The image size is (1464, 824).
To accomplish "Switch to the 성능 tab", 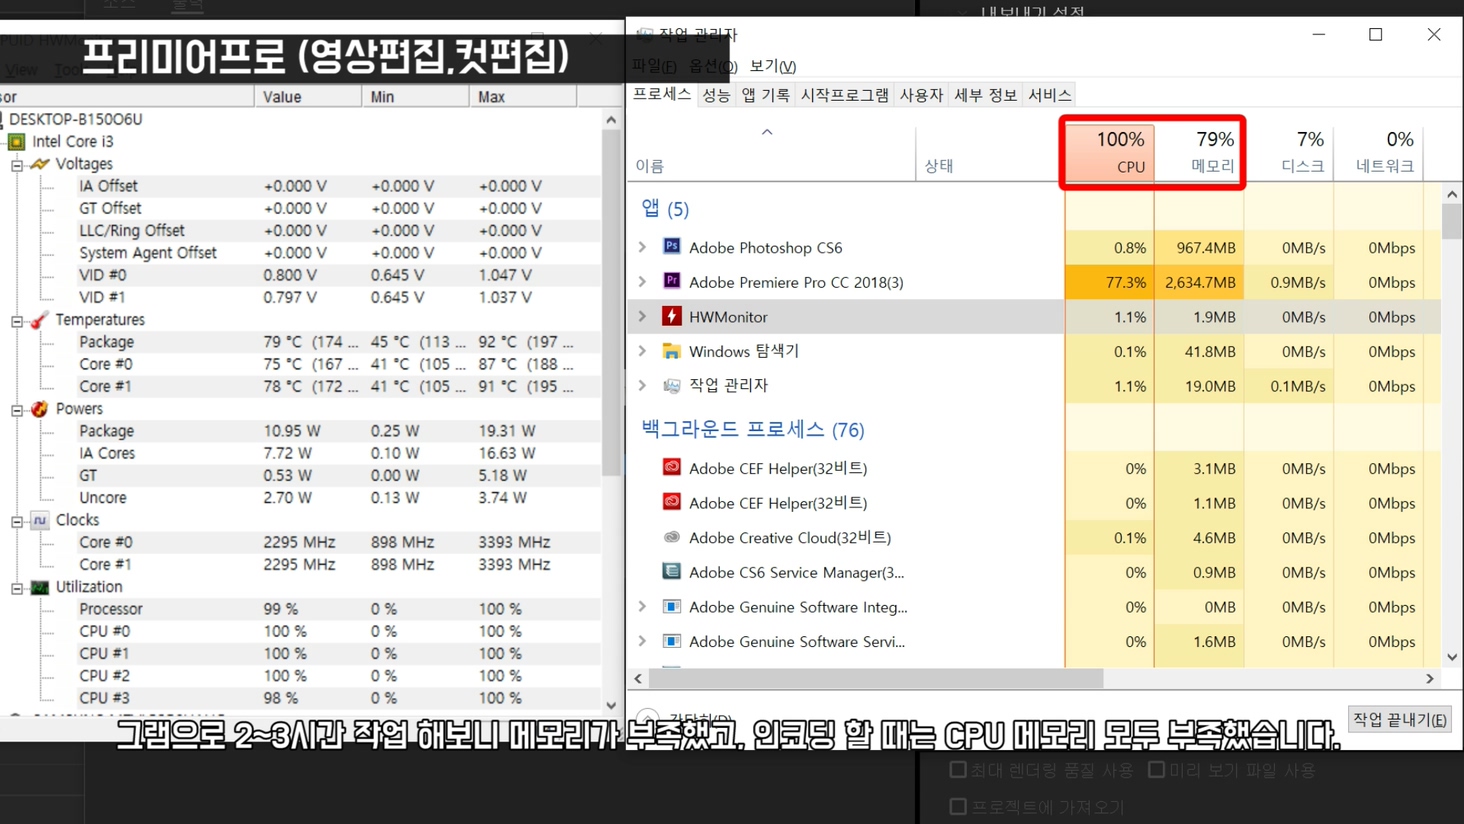I will 716,95.
